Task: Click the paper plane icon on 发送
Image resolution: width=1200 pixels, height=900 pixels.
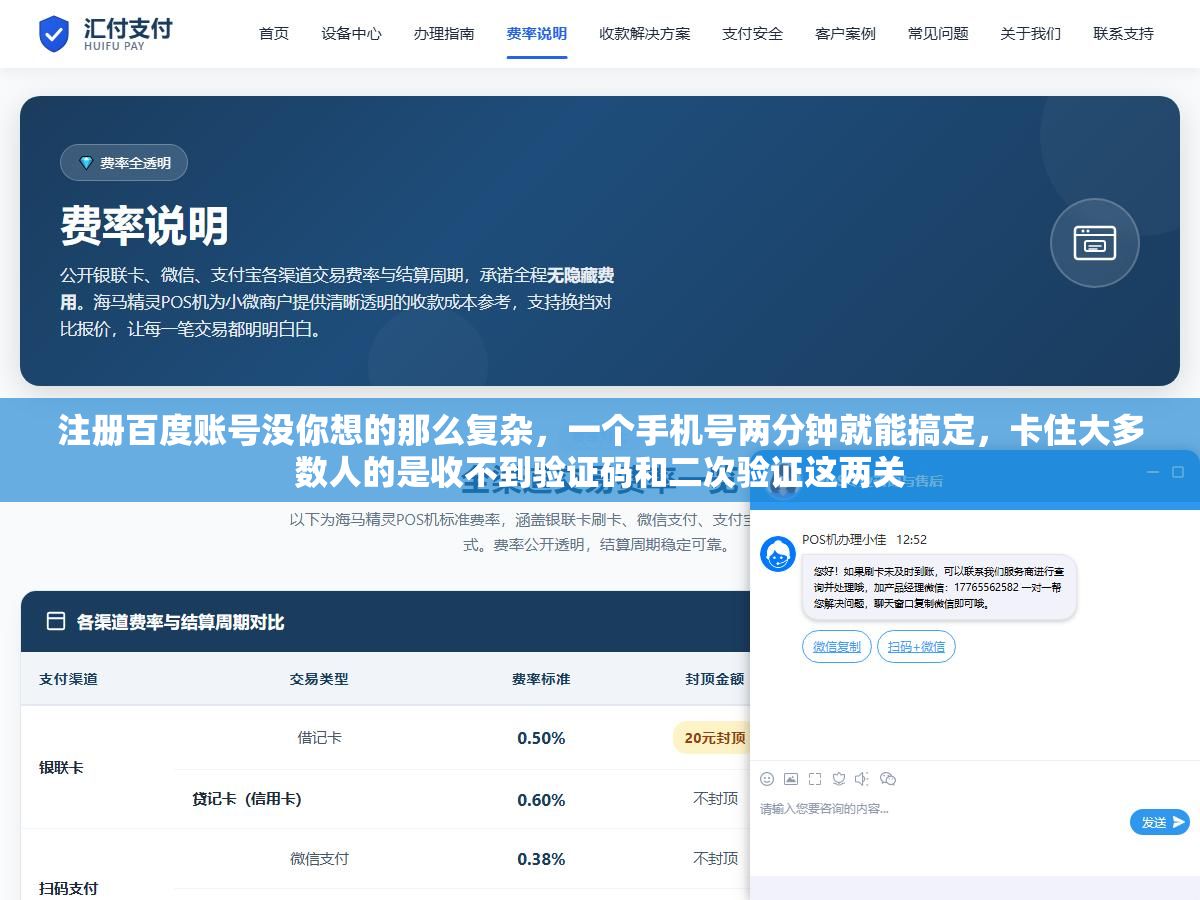Action: click(x=1179, y=822)
